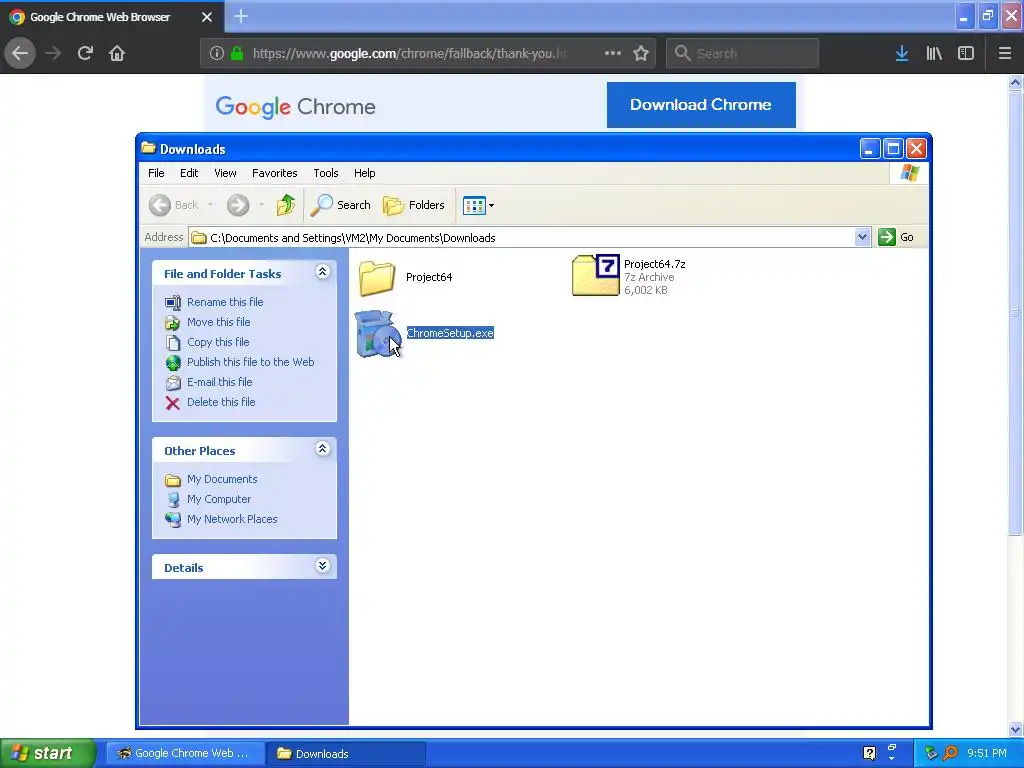Click the browser scrollbar down arrow
1024x768 pixels.
pos(1015,729)
